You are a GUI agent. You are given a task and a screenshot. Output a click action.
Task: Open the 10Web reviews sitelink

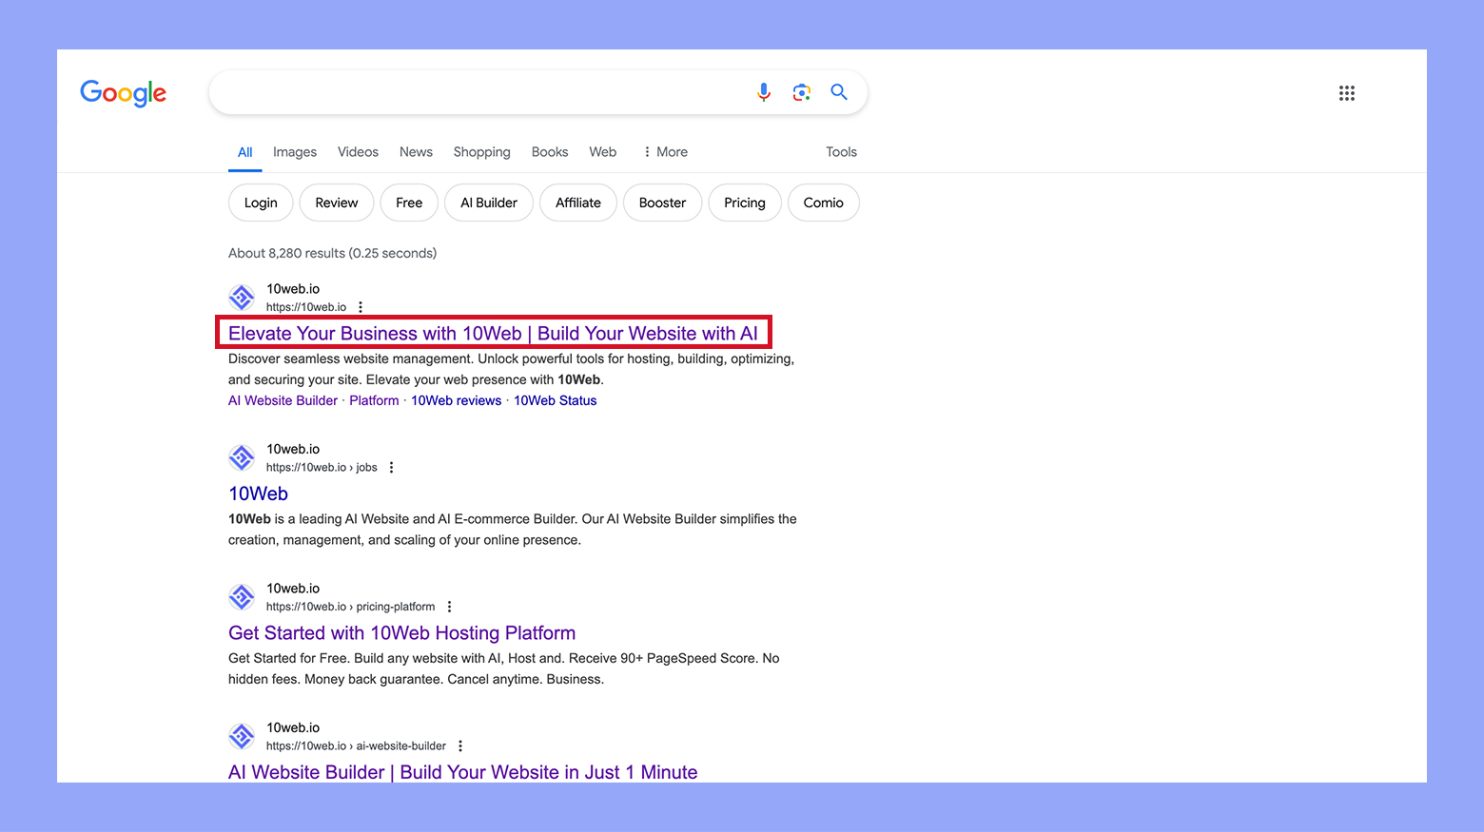(455, 400)
